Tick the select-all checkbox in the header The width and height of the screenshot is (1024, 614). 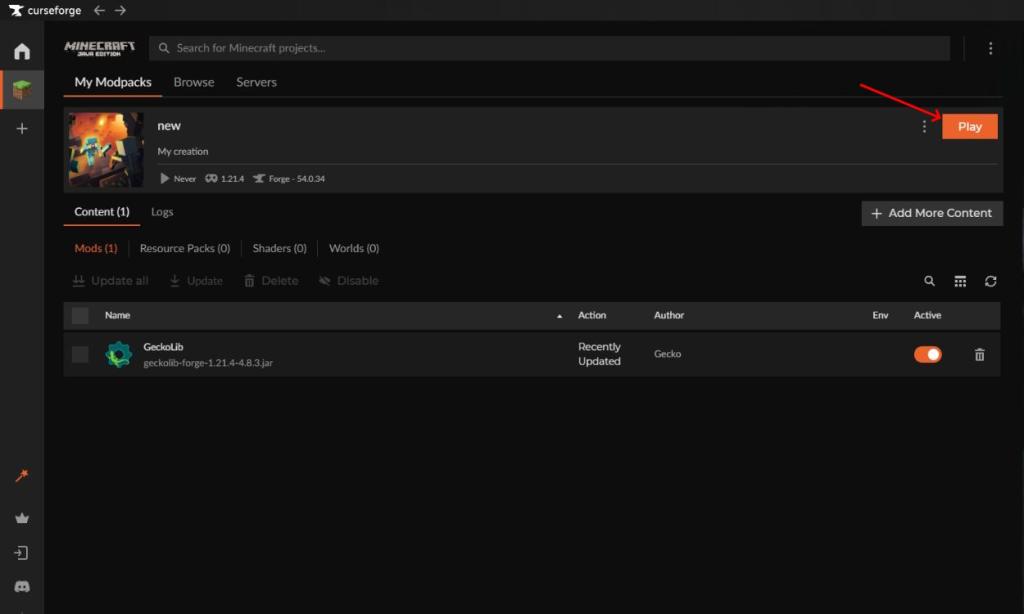point(80,316)
